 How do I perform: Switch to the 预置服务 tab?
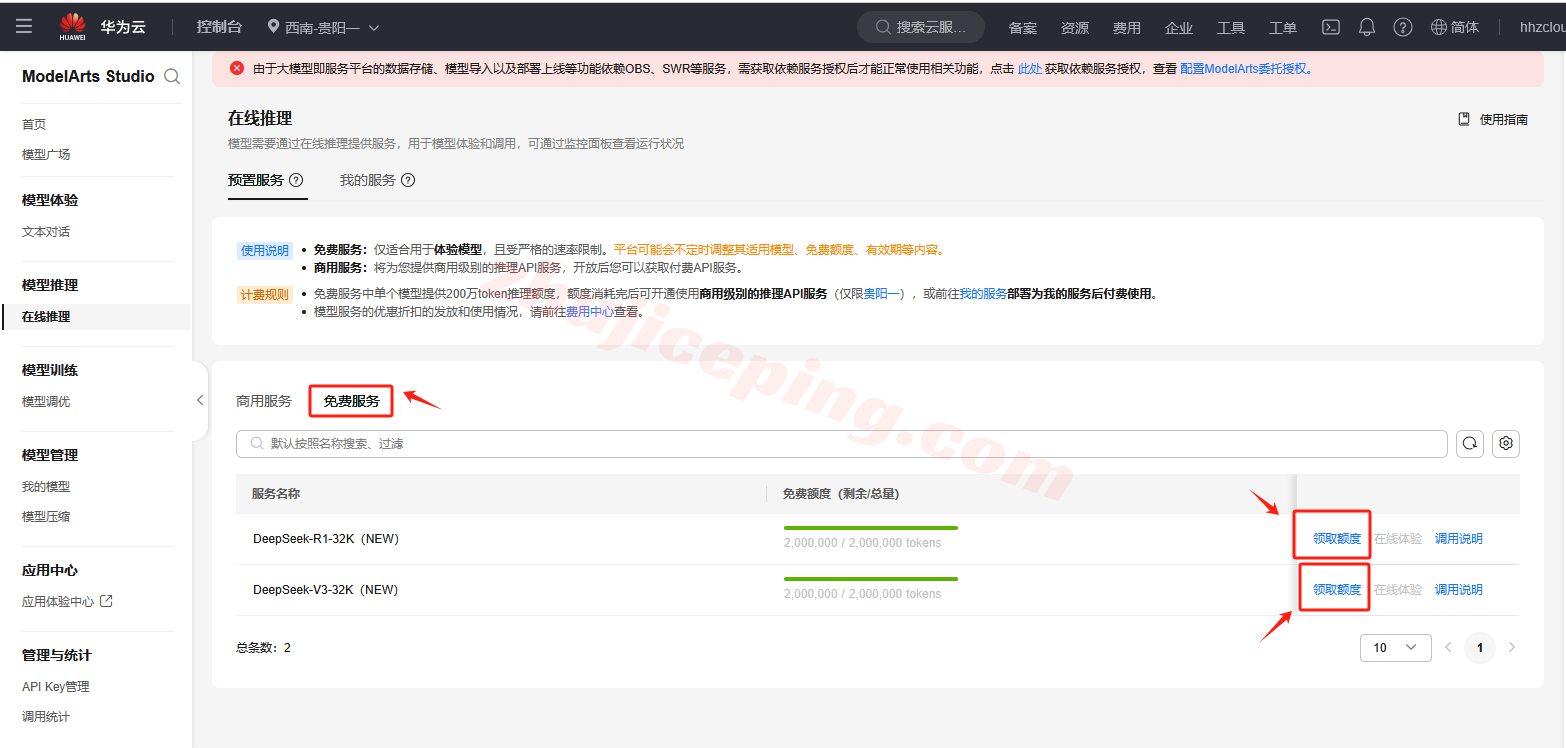[x=256, y=181]
